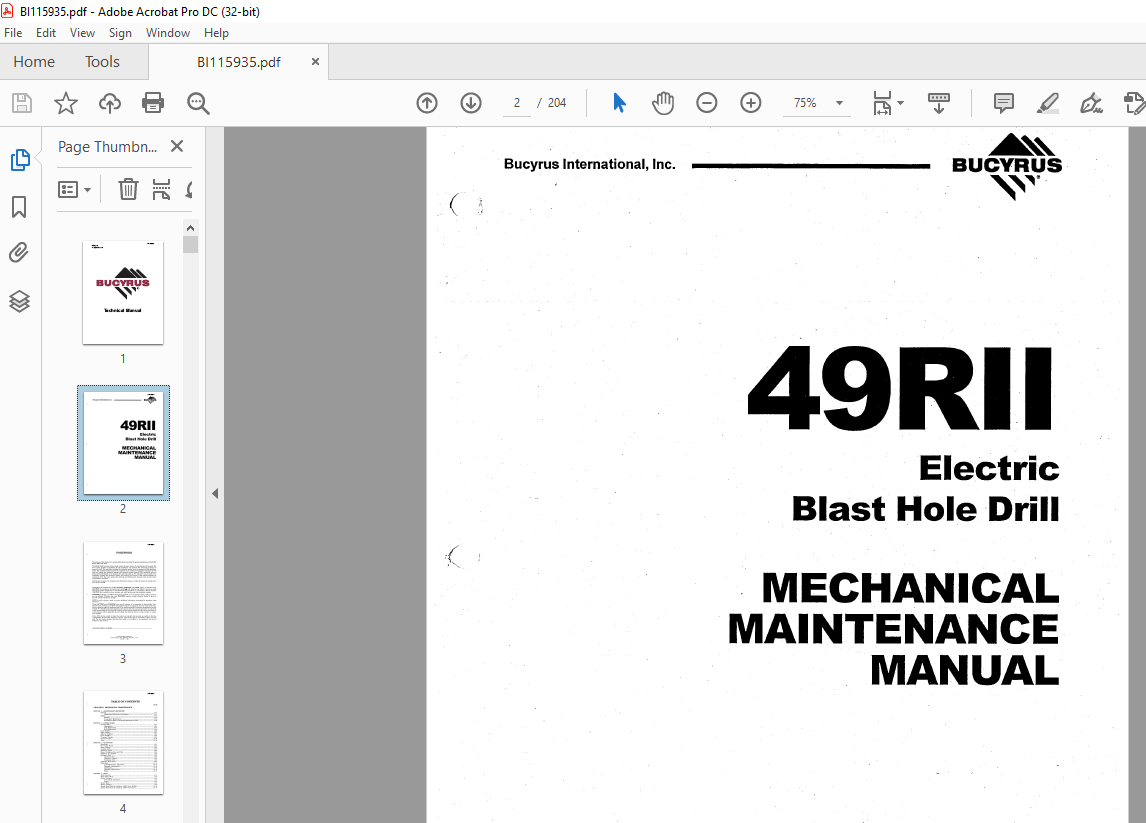Click the page number input field
Viewport: 1146px width, 823px height.
click(x=517, y=103)
